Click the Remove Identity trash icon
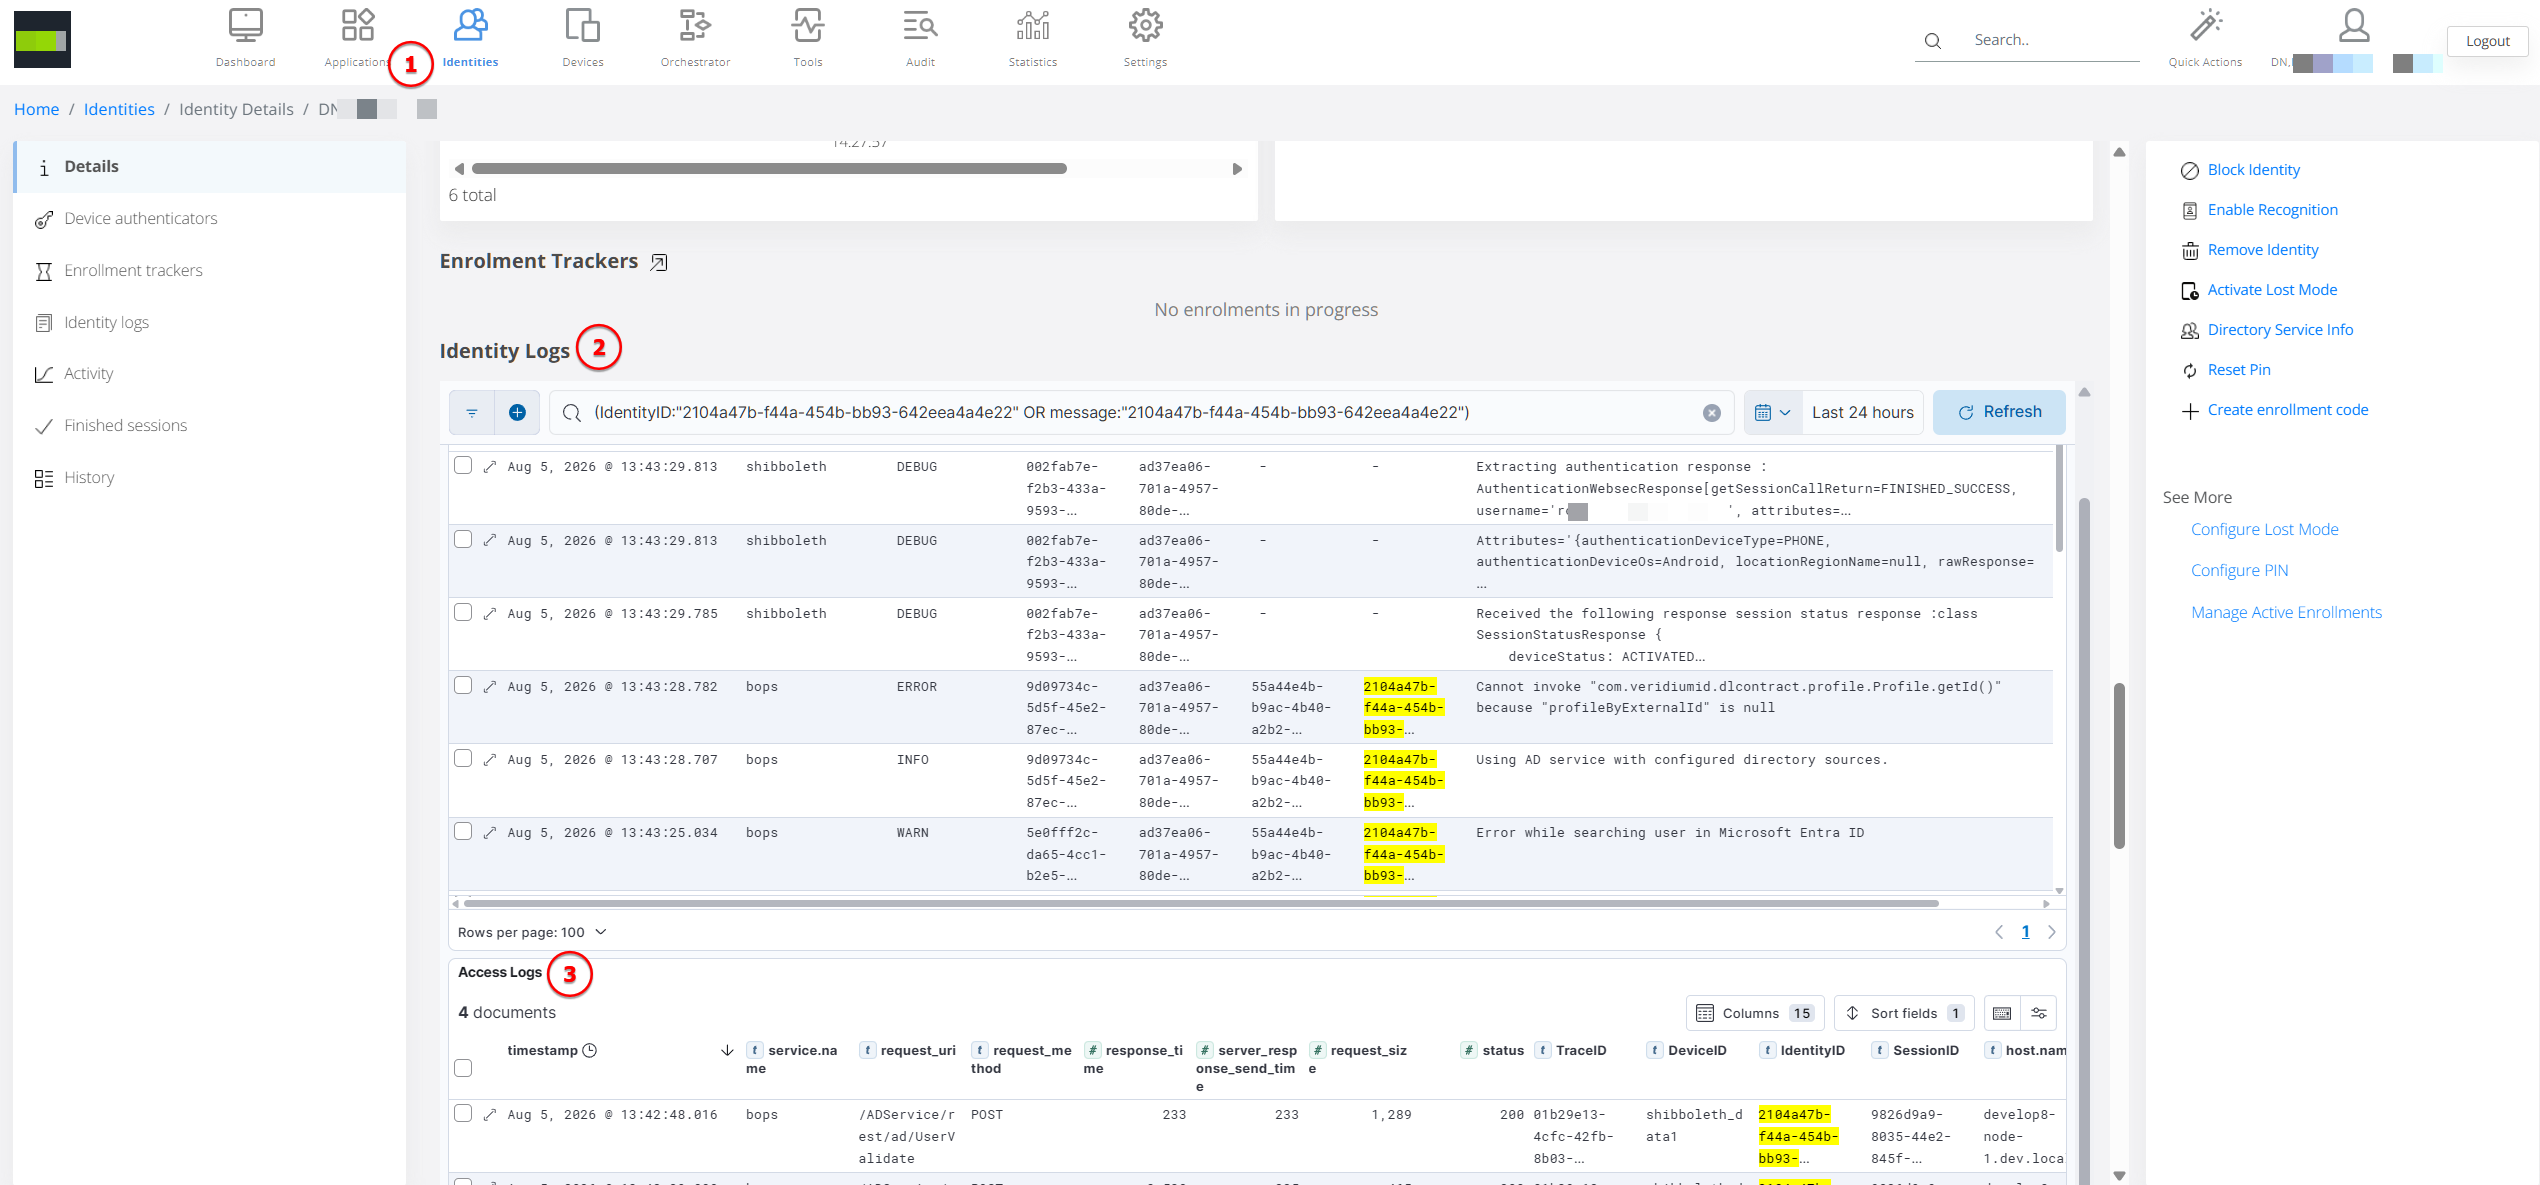This screenshot has height=1185, width=2540. pyautogui.click(x=2190, y=251)
